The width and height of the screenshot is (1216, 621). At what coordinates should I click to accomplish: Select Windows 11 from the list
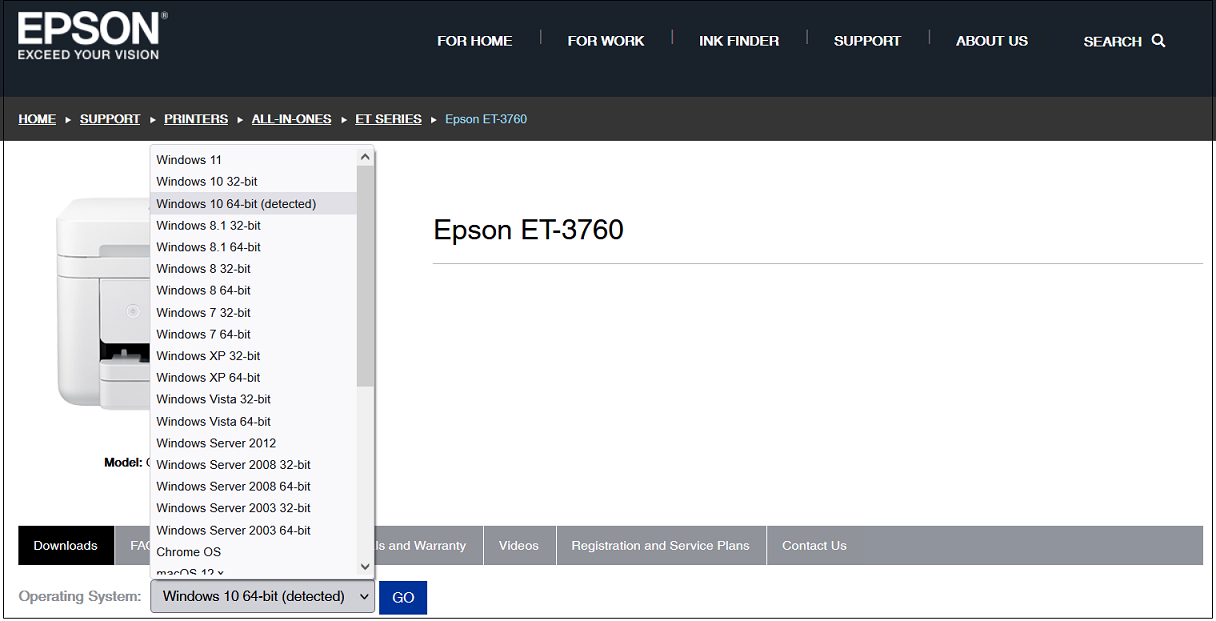click(x=254, y=160)
